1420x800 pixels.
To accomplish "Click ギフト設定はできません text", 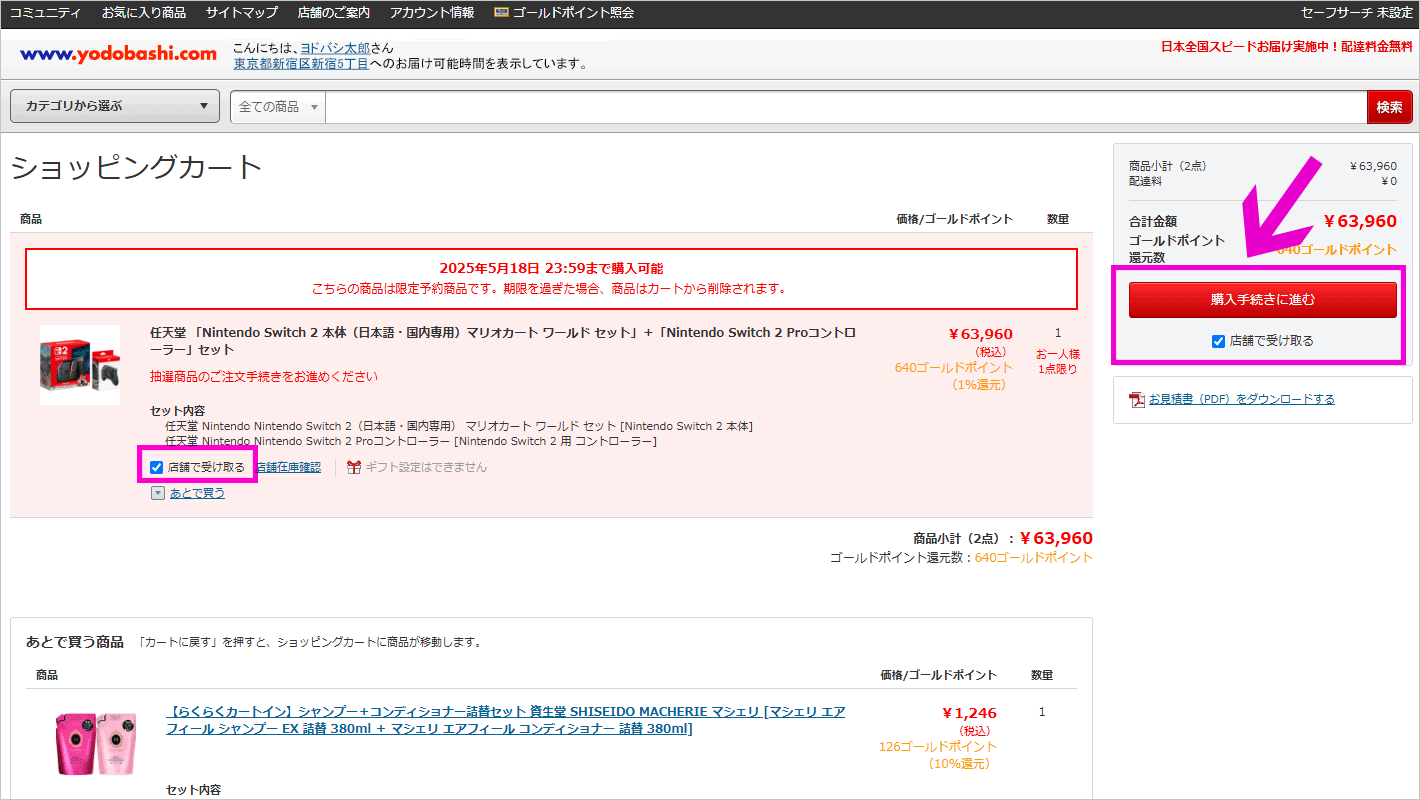I will click(x=427, y=467).
